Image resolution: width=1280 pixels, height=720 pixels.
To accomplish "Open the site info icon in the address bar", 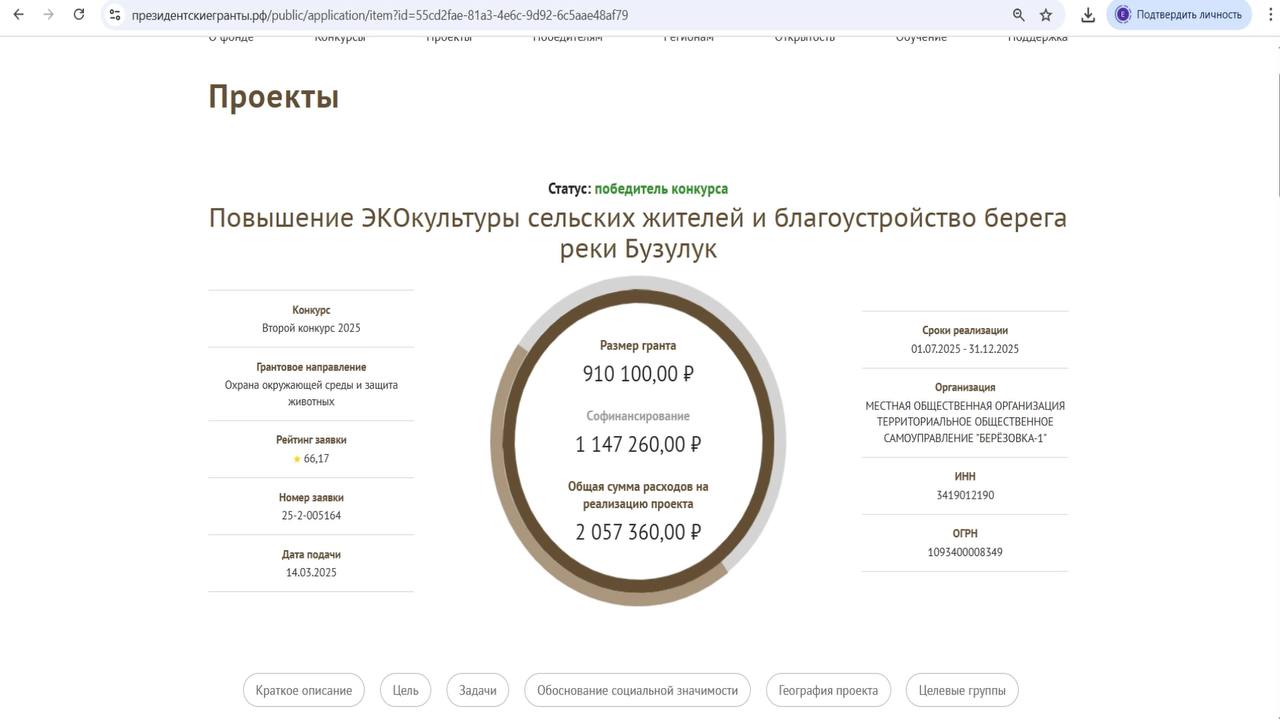I will [x=115, y=15].
